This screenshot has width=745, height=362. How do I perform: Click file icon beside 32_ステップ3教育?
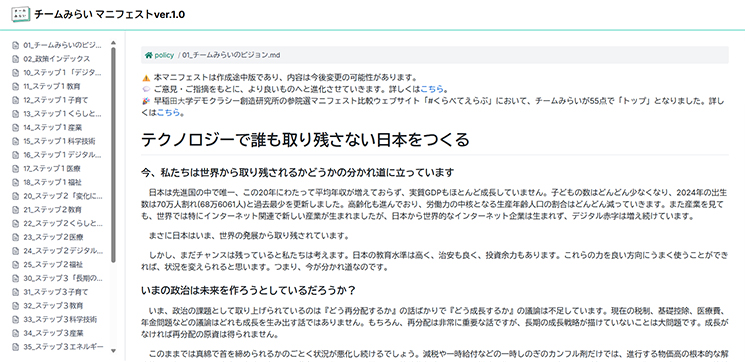(15, 305)
